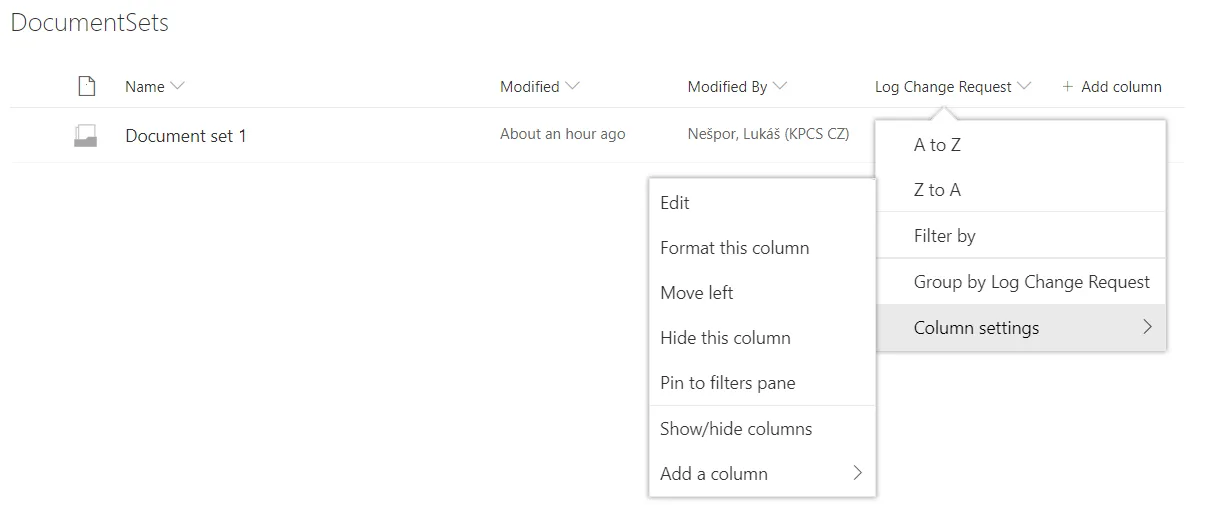Click Move left in the submenu
Screen dimensions: 1224x505
click(x=696, y=293)
